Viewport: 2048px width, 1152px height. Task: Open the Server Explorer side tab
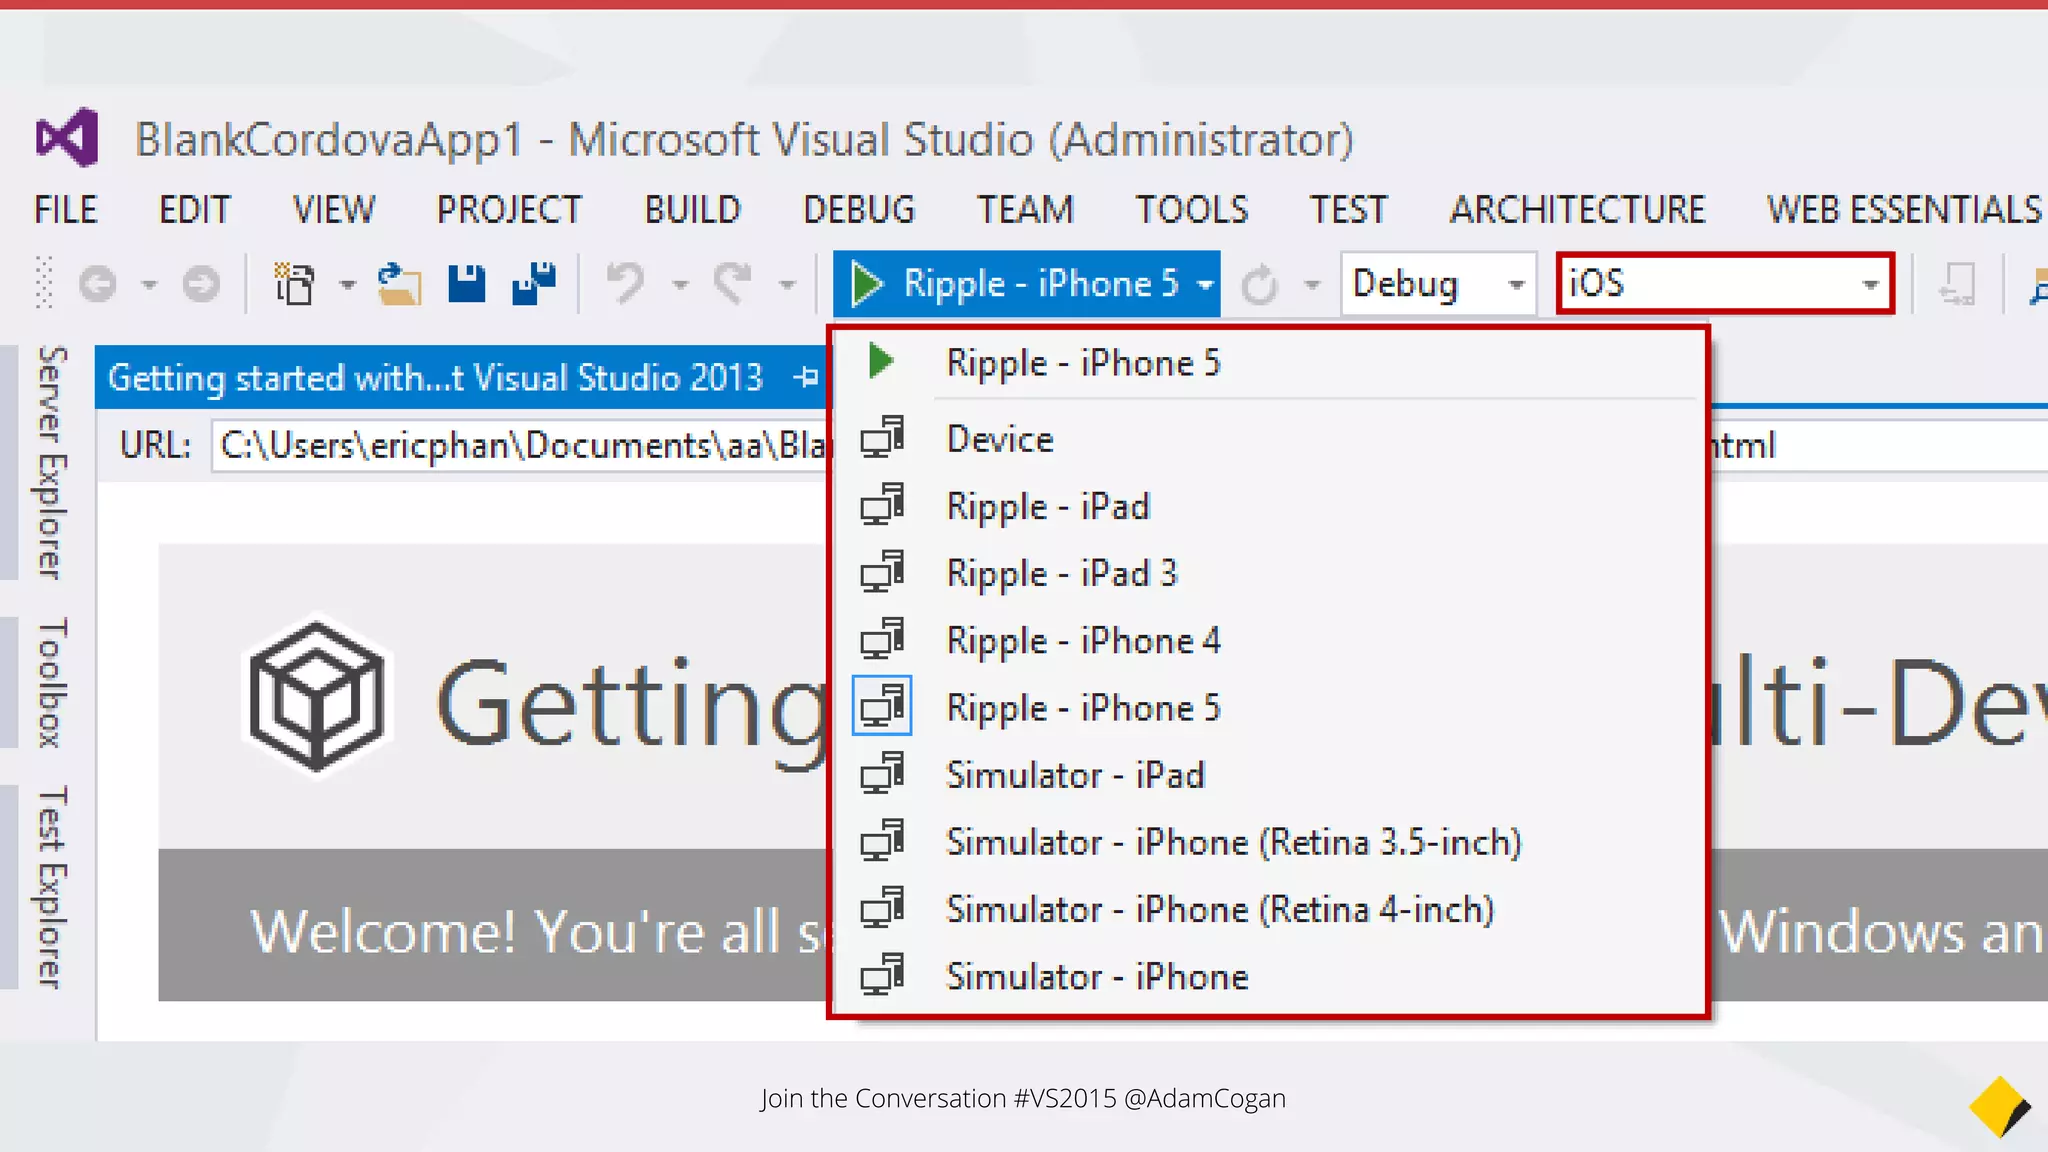point(52,463)
